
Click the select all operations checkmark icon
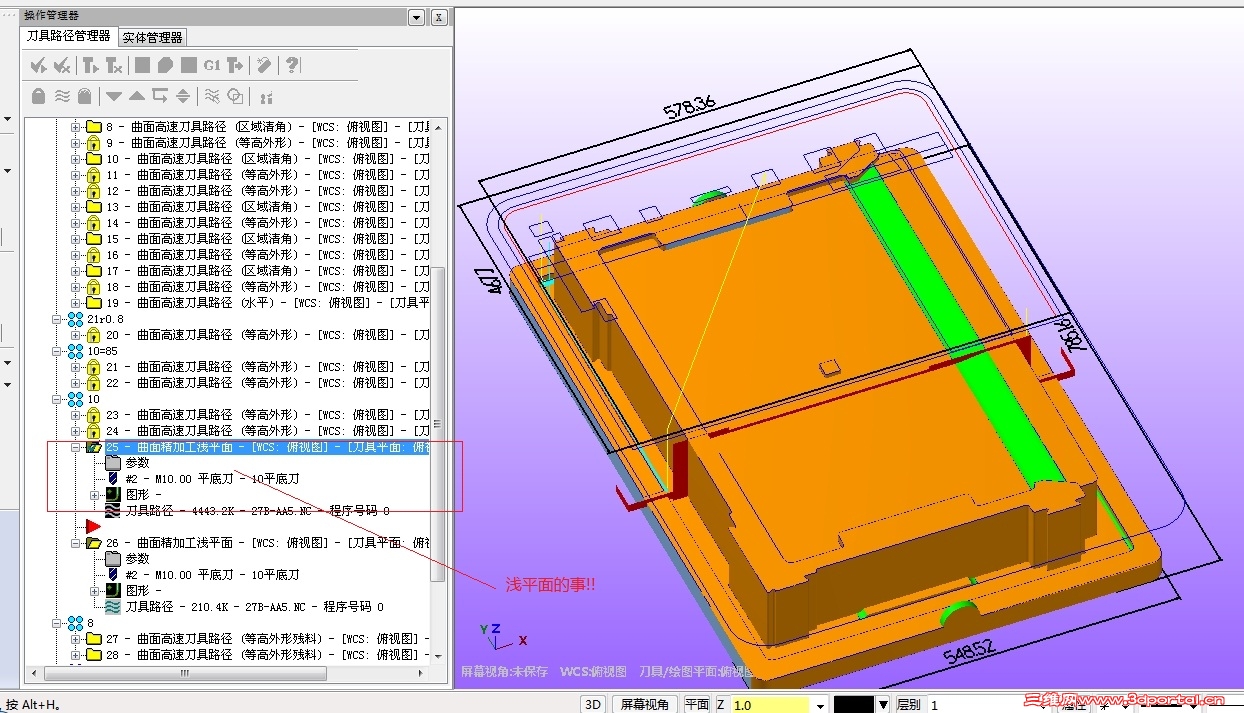[x=38, y=66]
